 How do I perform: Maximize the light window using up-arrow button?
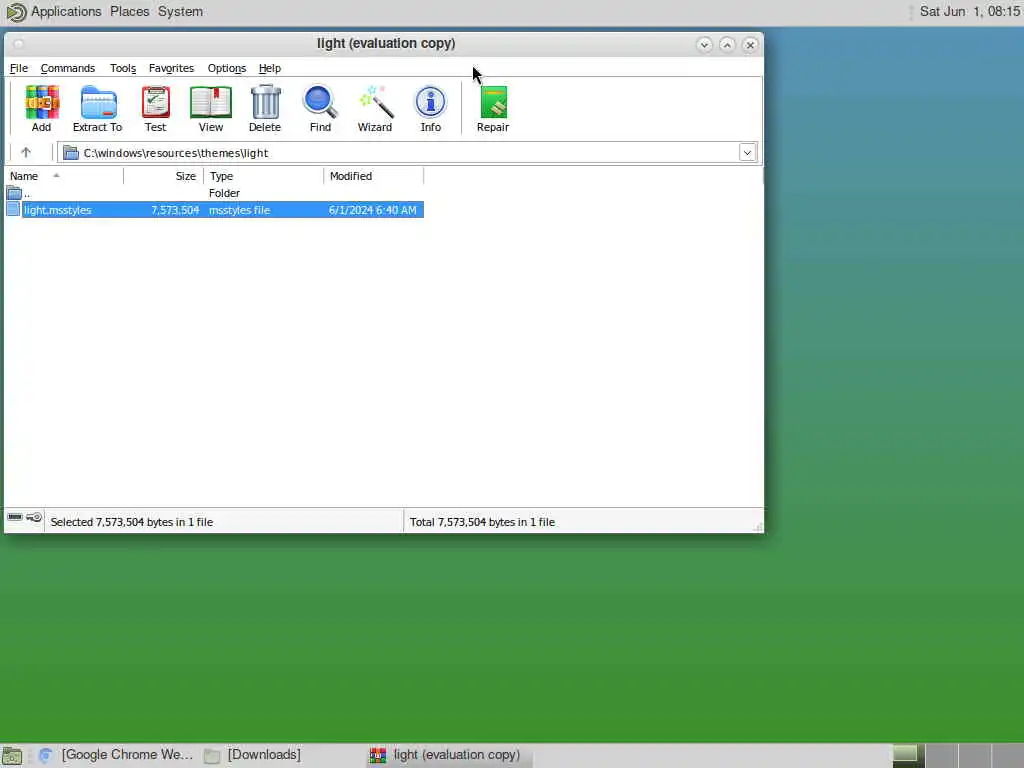click(x=727, y=44)
